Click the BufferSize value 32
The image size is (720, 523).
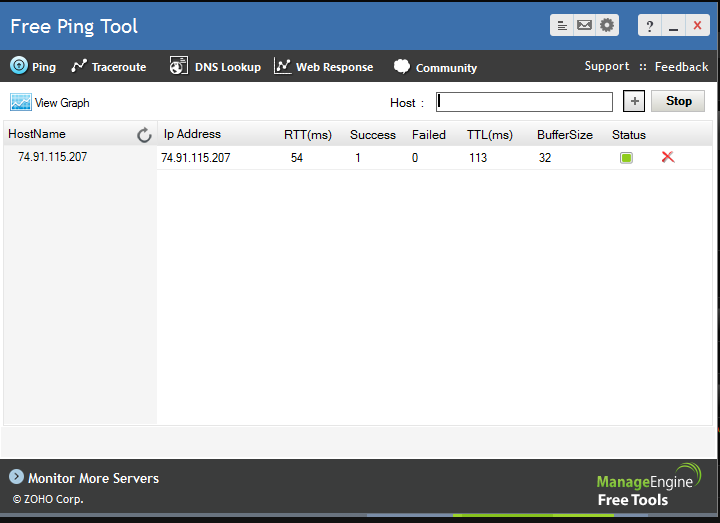[545, 158]
